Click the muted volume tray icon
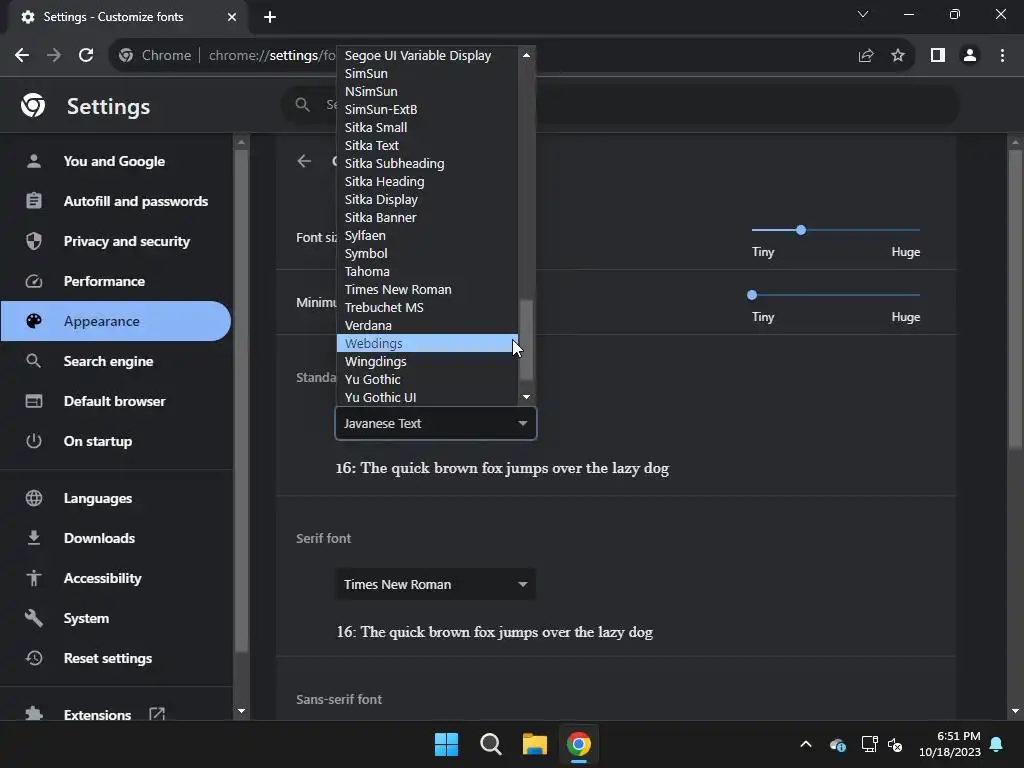 (x=895, y=744)
